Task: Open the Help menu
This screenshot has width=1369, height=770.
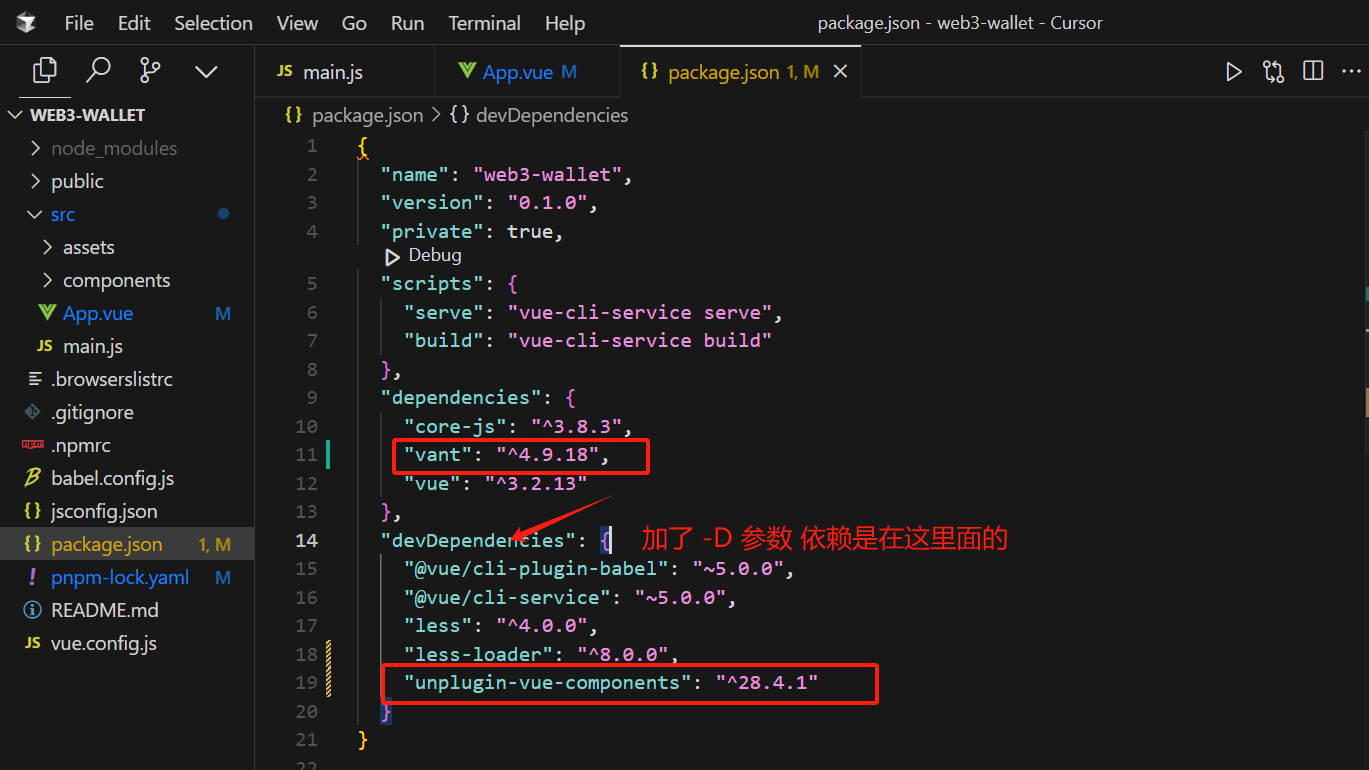Action: [565, 23]
